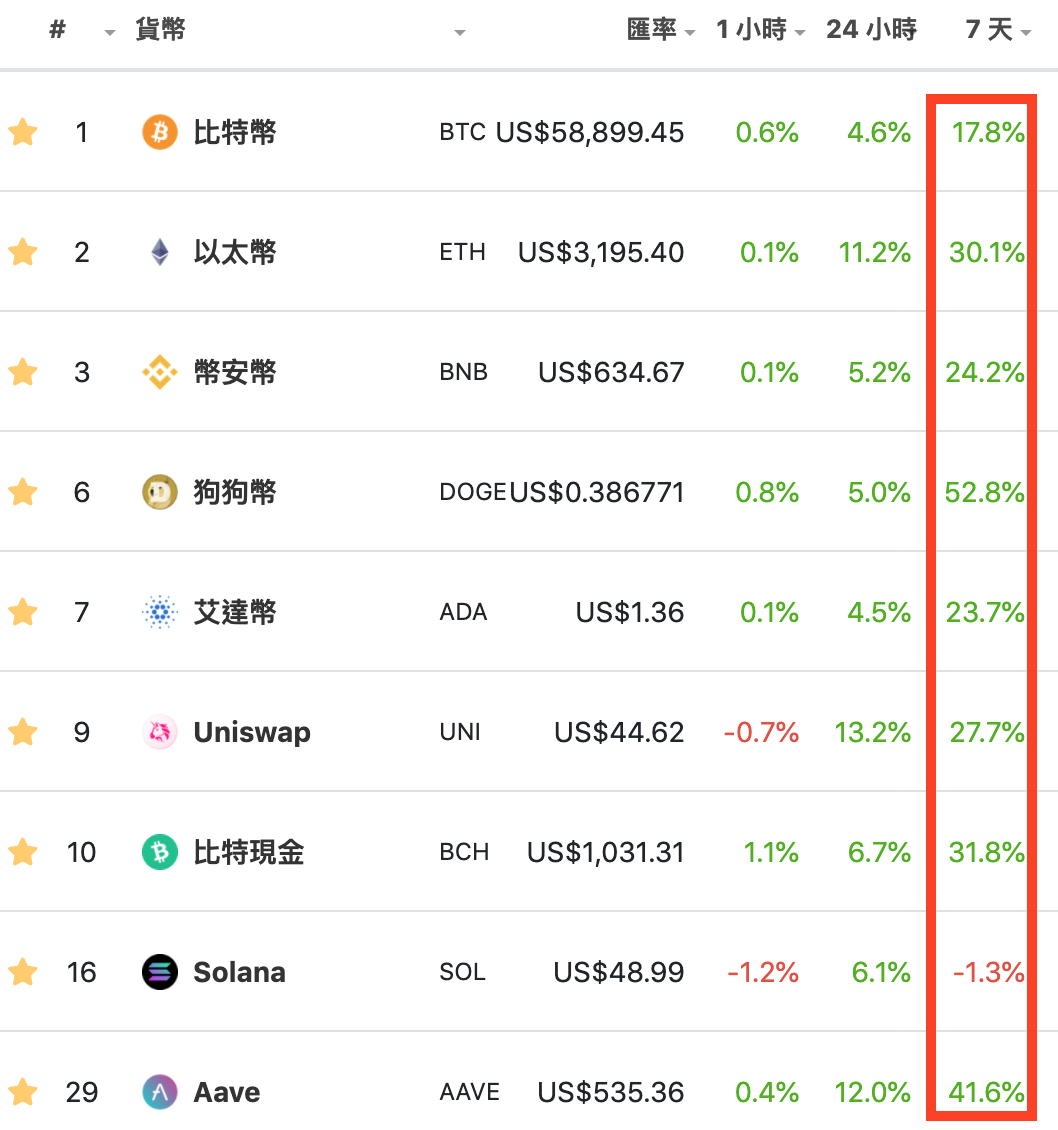Image resolution: width=1058 pixels, height=1130 pixels.
Task: Click the SOL ticker symbol
Action: point(463,972)
